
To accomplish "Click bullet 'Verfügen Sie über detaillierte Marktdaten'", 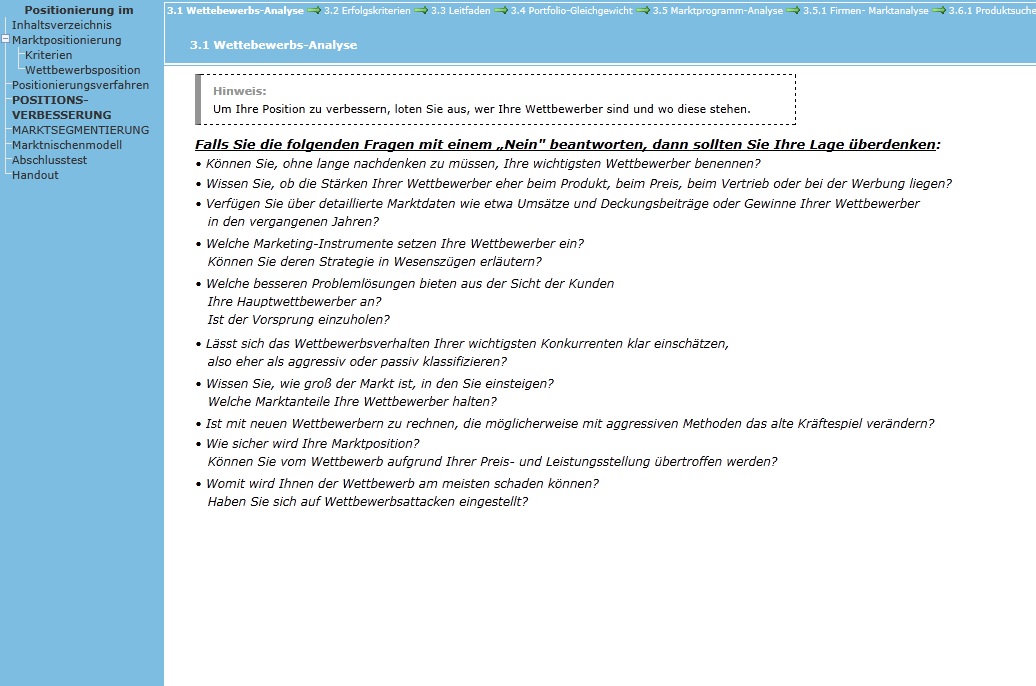I will point(562,204).
